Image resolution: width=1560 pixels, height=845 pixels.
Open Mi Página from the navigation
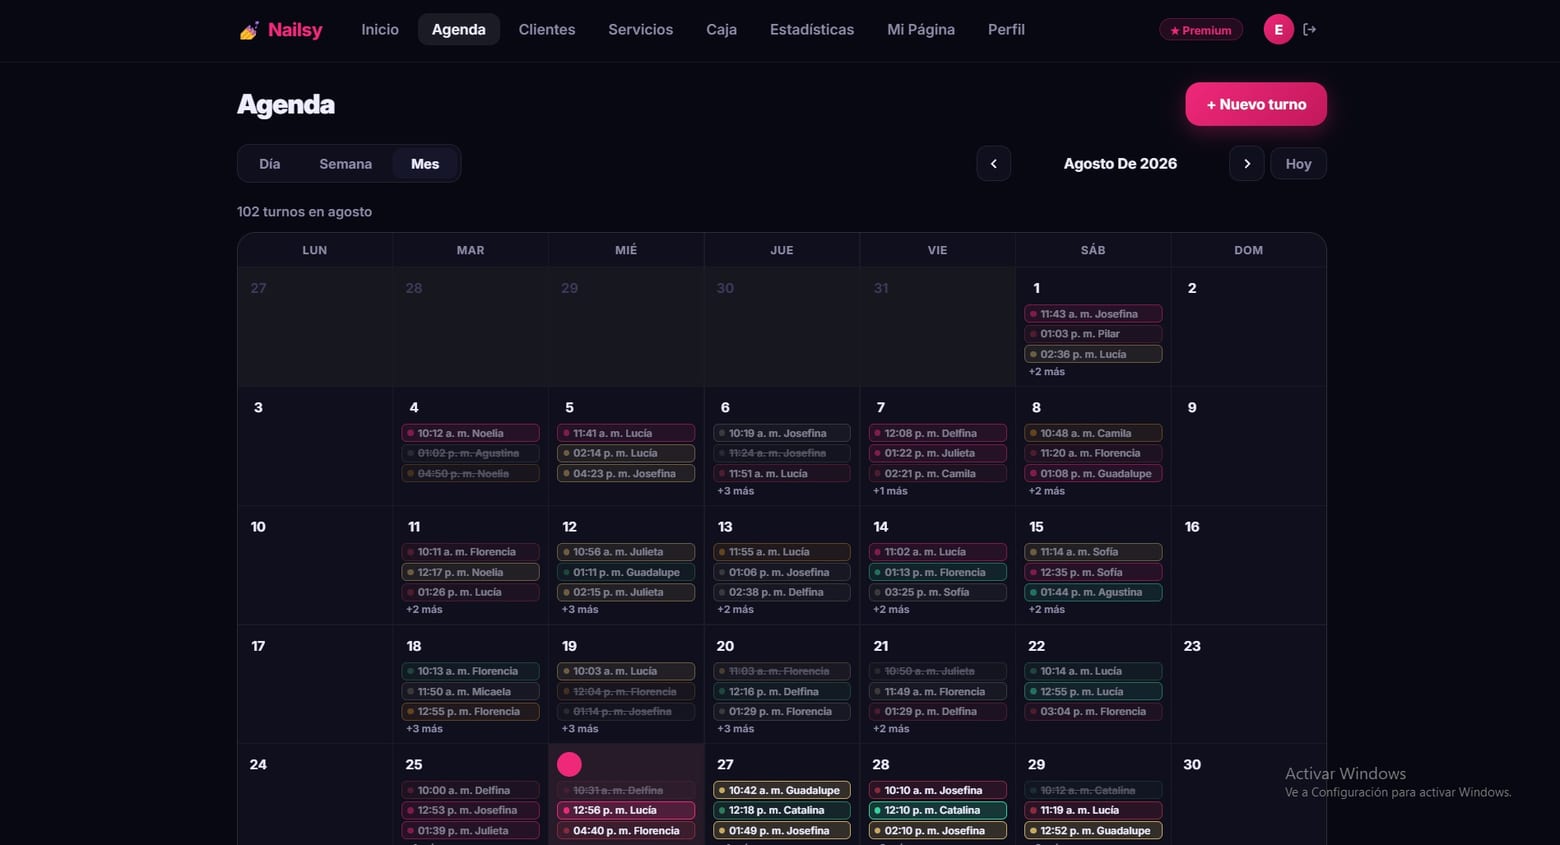pyautogui.click(x=921, y=30)
